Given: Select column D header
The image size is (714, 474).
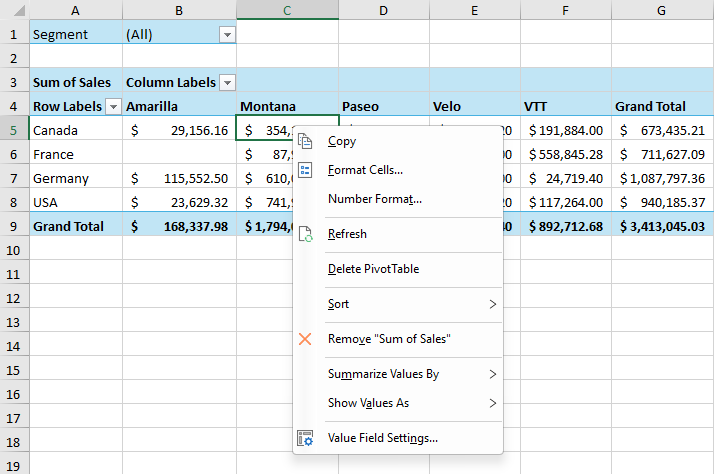Looking at the screenshot, I should [x=384, y=10].
